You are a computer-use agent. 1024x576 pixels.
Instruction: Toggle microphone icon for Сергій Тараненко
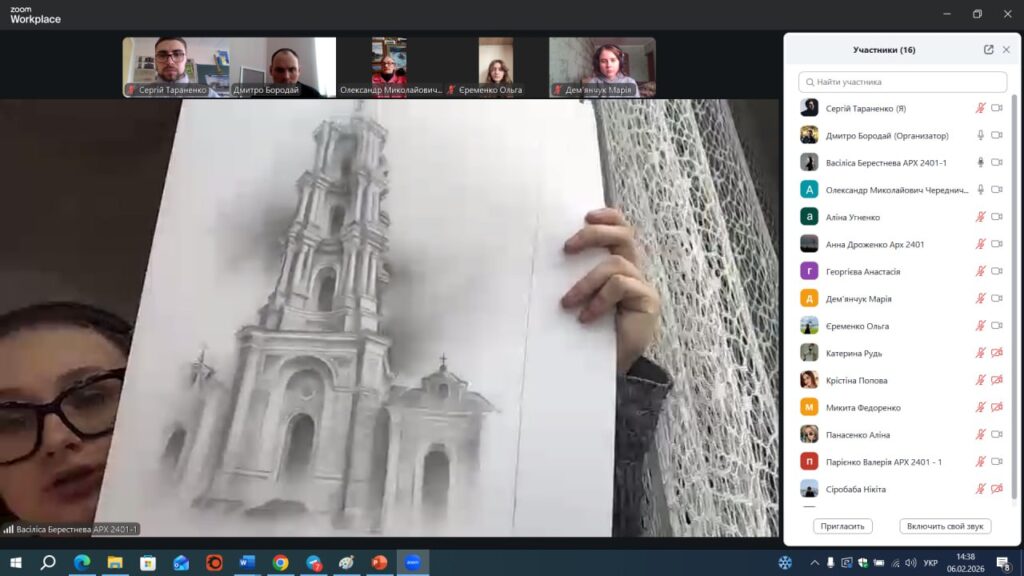click(981, 108)
